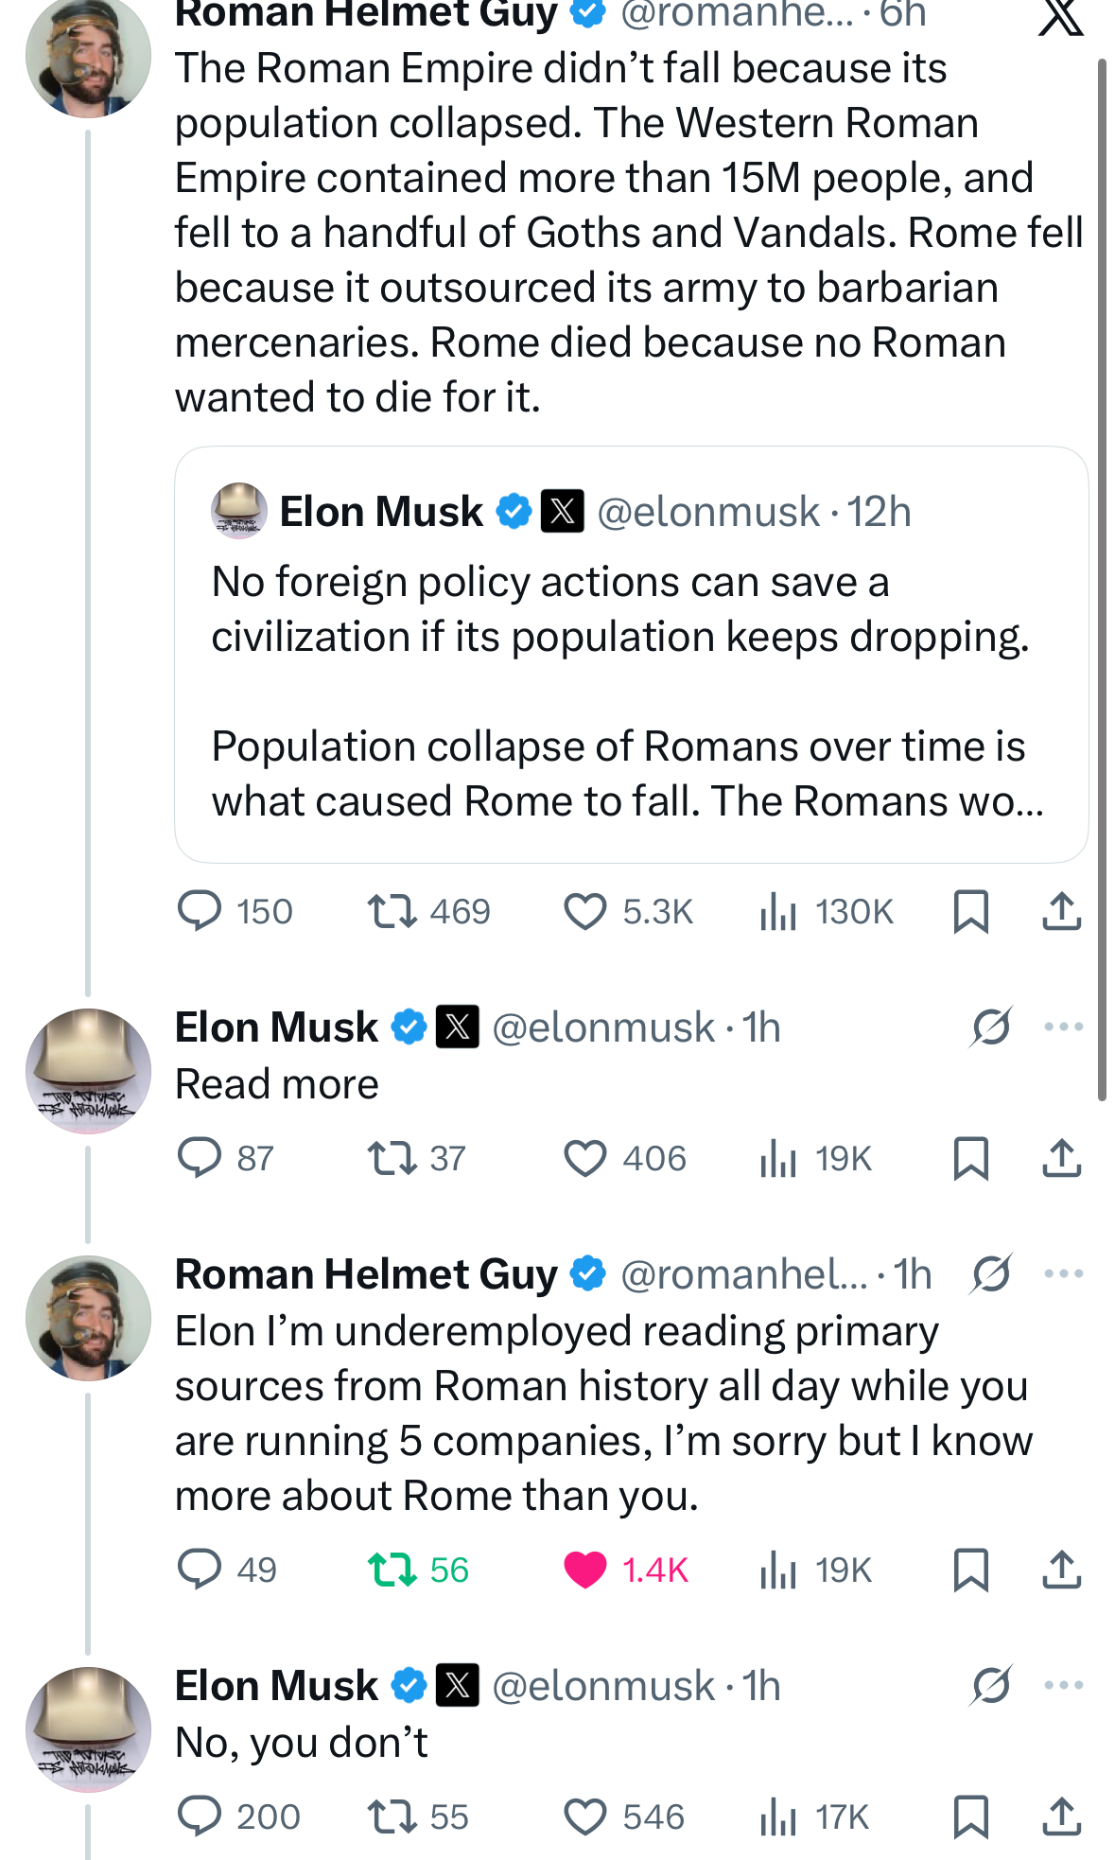The width and height of the screenshot is (1115, 1860).
Task: Bookmark the "No, you don't" reply
Action: pos(971,1816)
